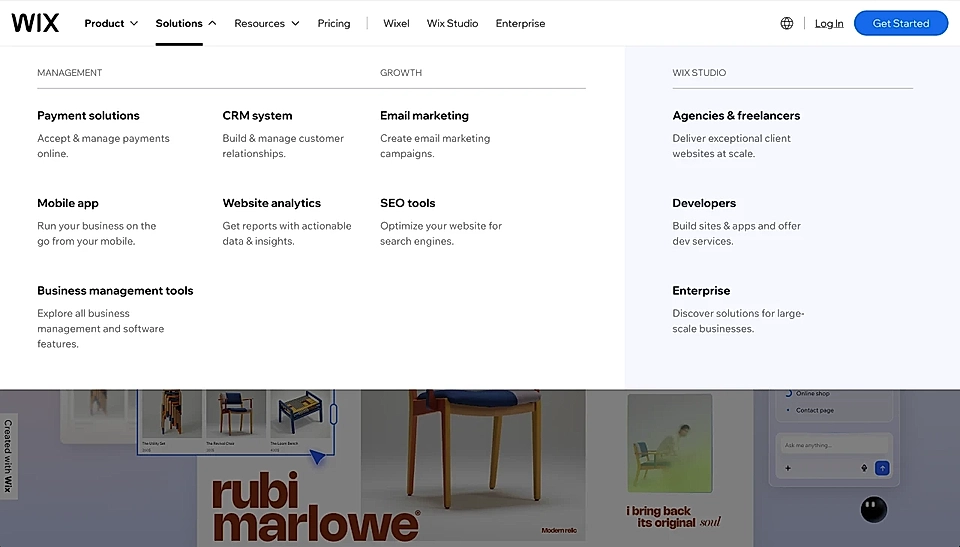Open Payment solutions
The height and width of the screenshot is (547, 960).
(88, 116)
